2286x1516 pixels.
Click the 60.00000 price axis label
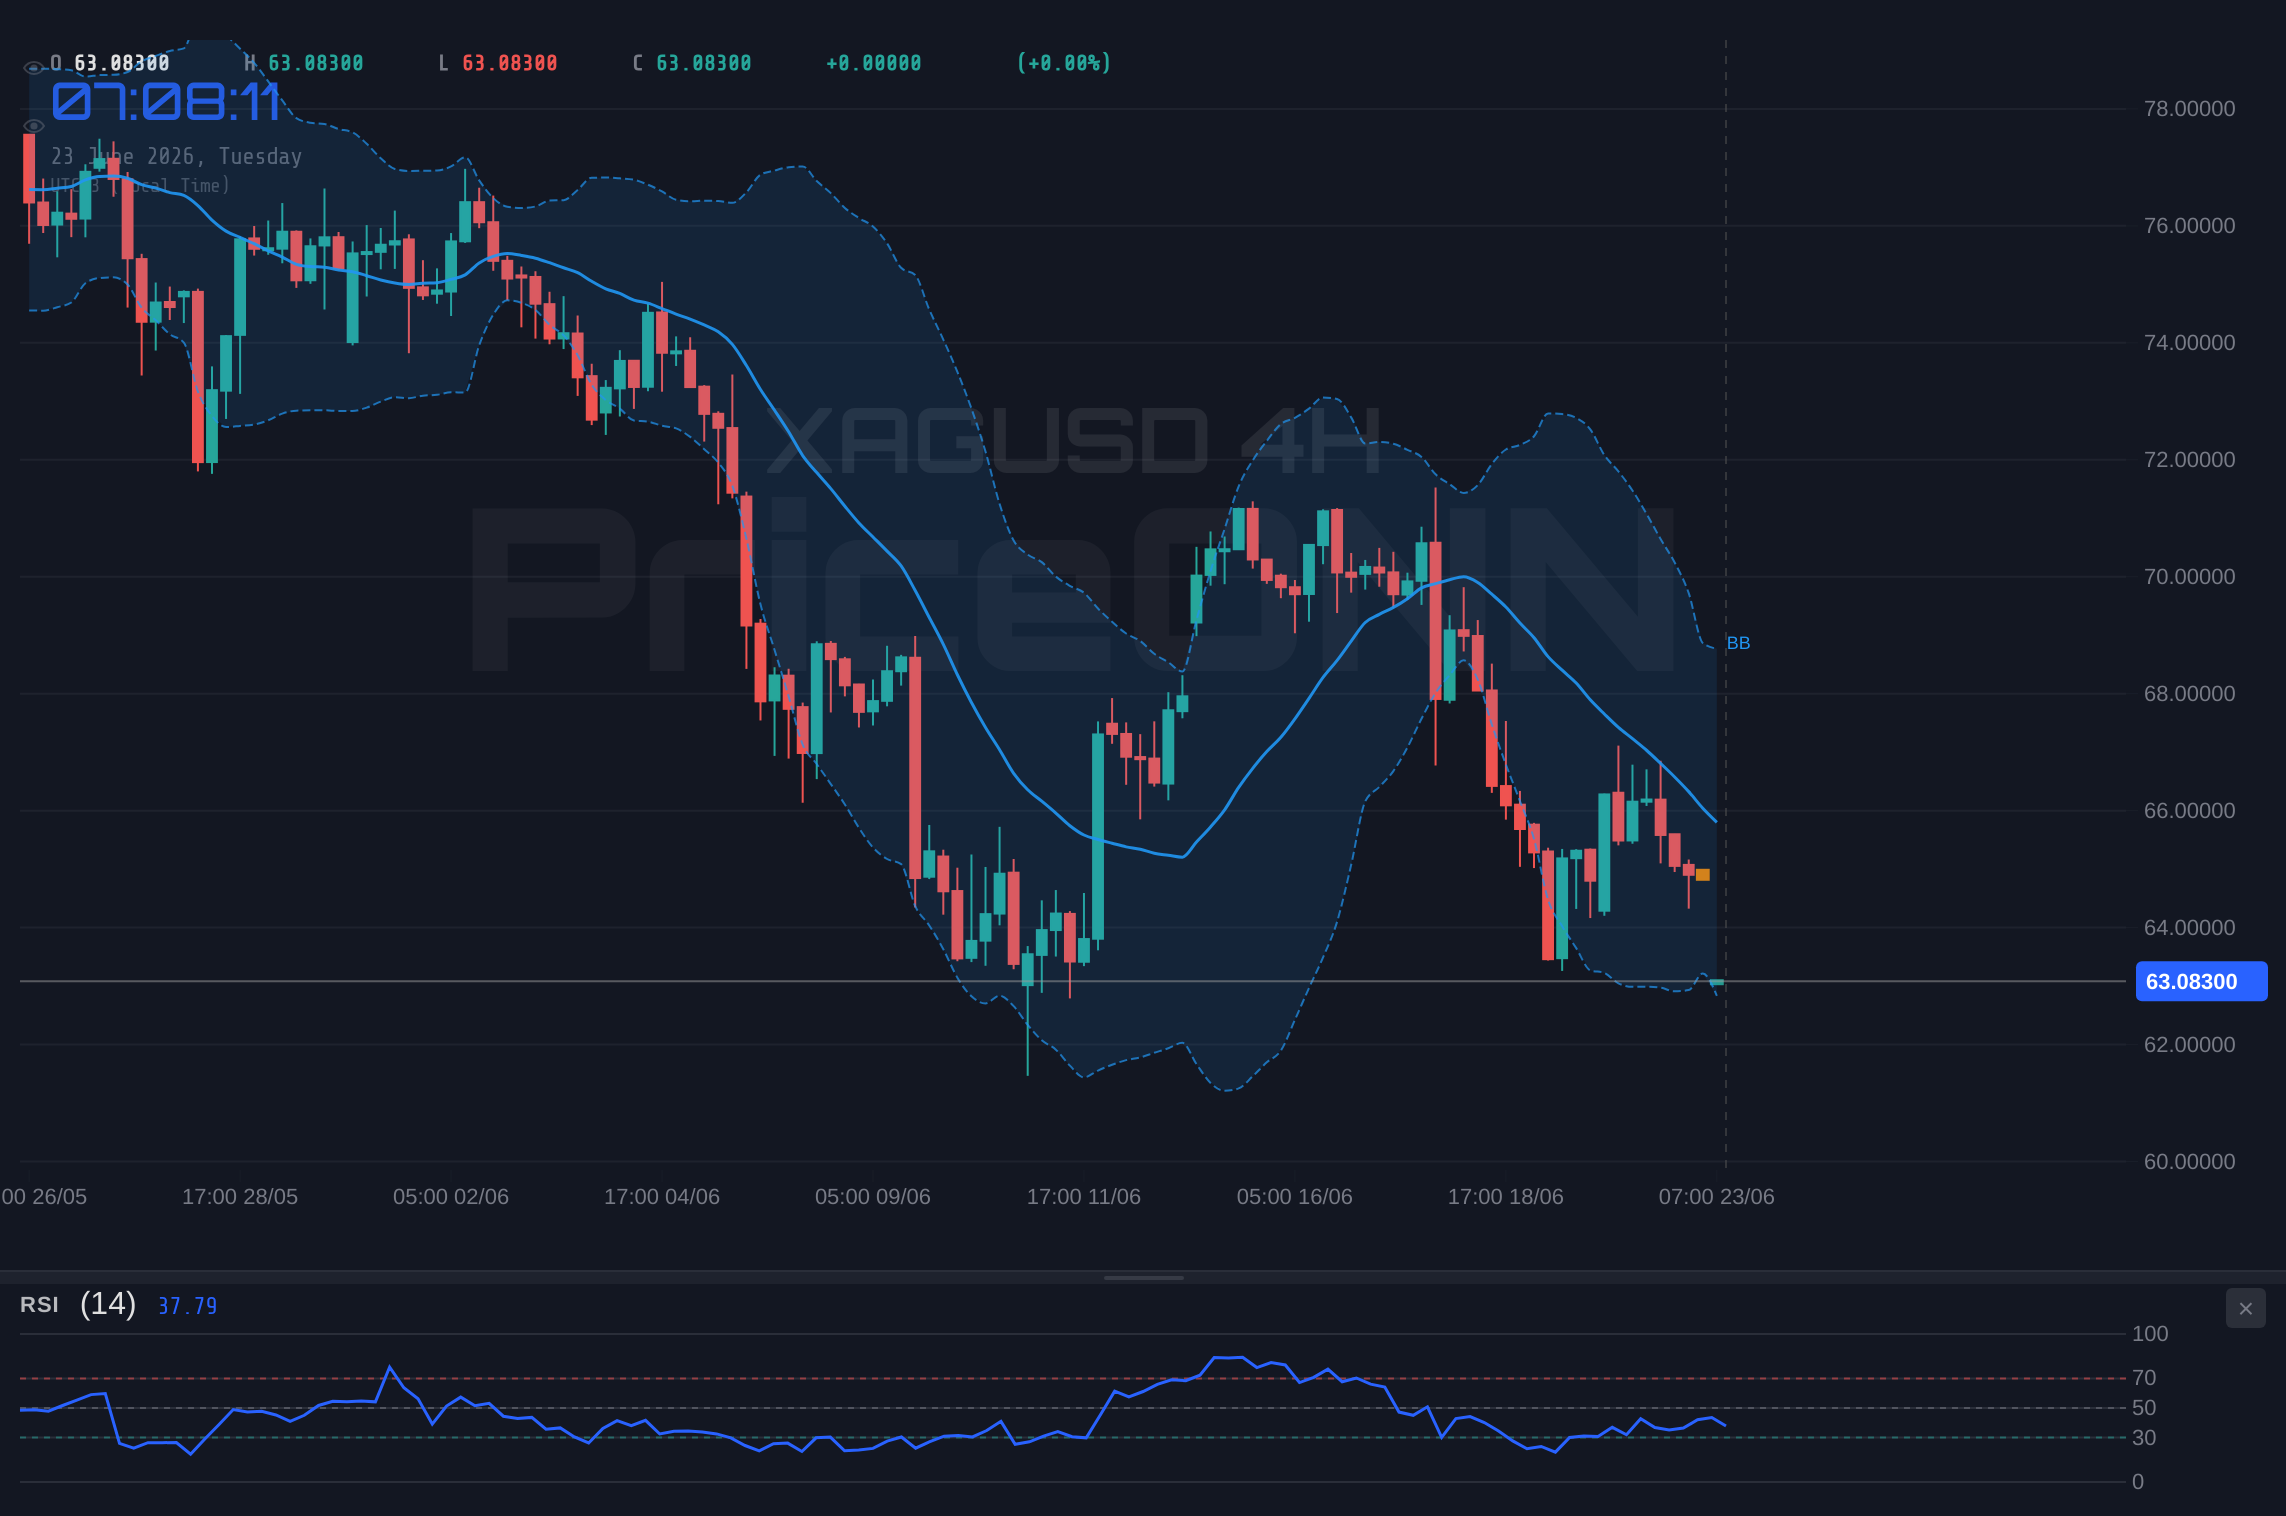[2189, 1162]
